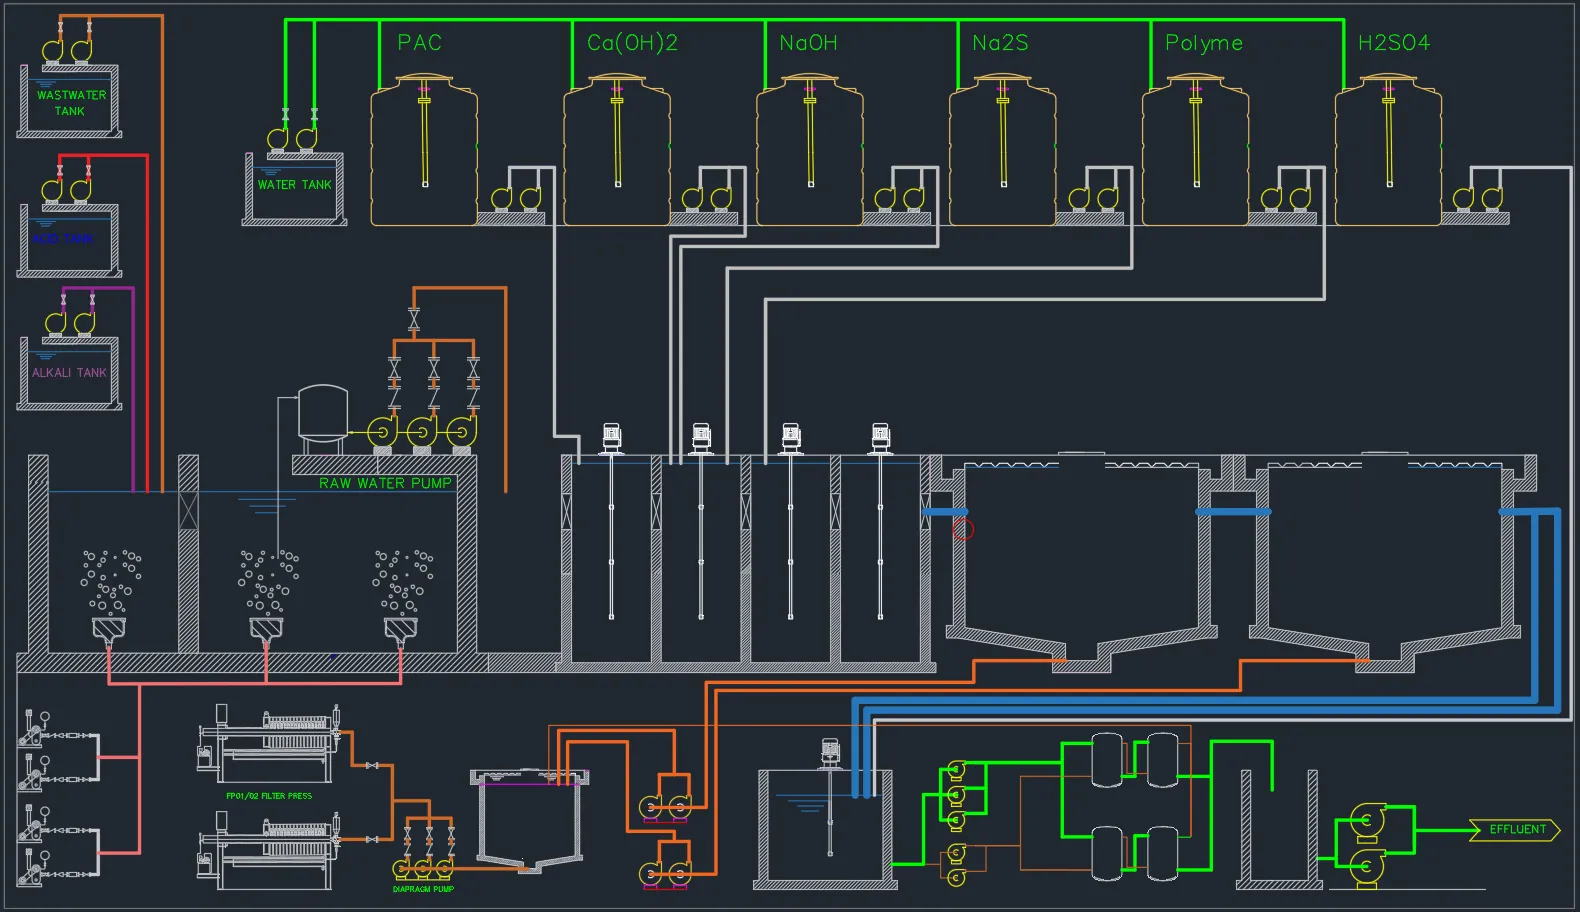Select the mixer motor on the bottom sump tank
Viewport: 1580px width, 912px height.
(829, 751)
